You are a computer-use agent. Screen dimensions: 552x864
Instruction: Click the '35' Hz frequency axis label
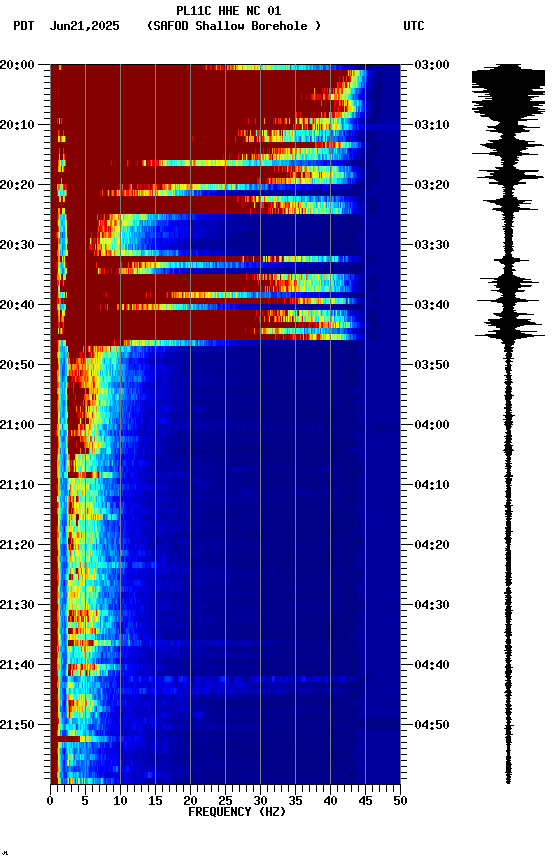[295, 801]
